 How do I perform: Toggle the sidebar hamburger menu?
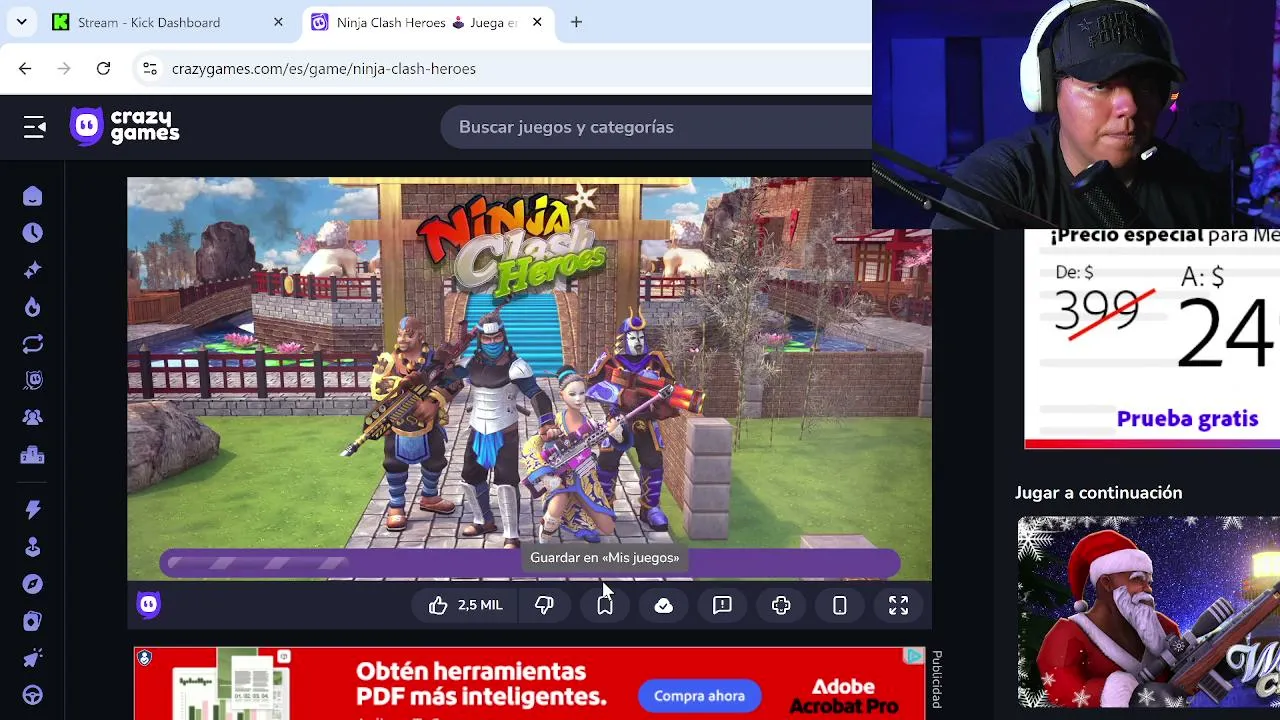[x=35, y=127]
